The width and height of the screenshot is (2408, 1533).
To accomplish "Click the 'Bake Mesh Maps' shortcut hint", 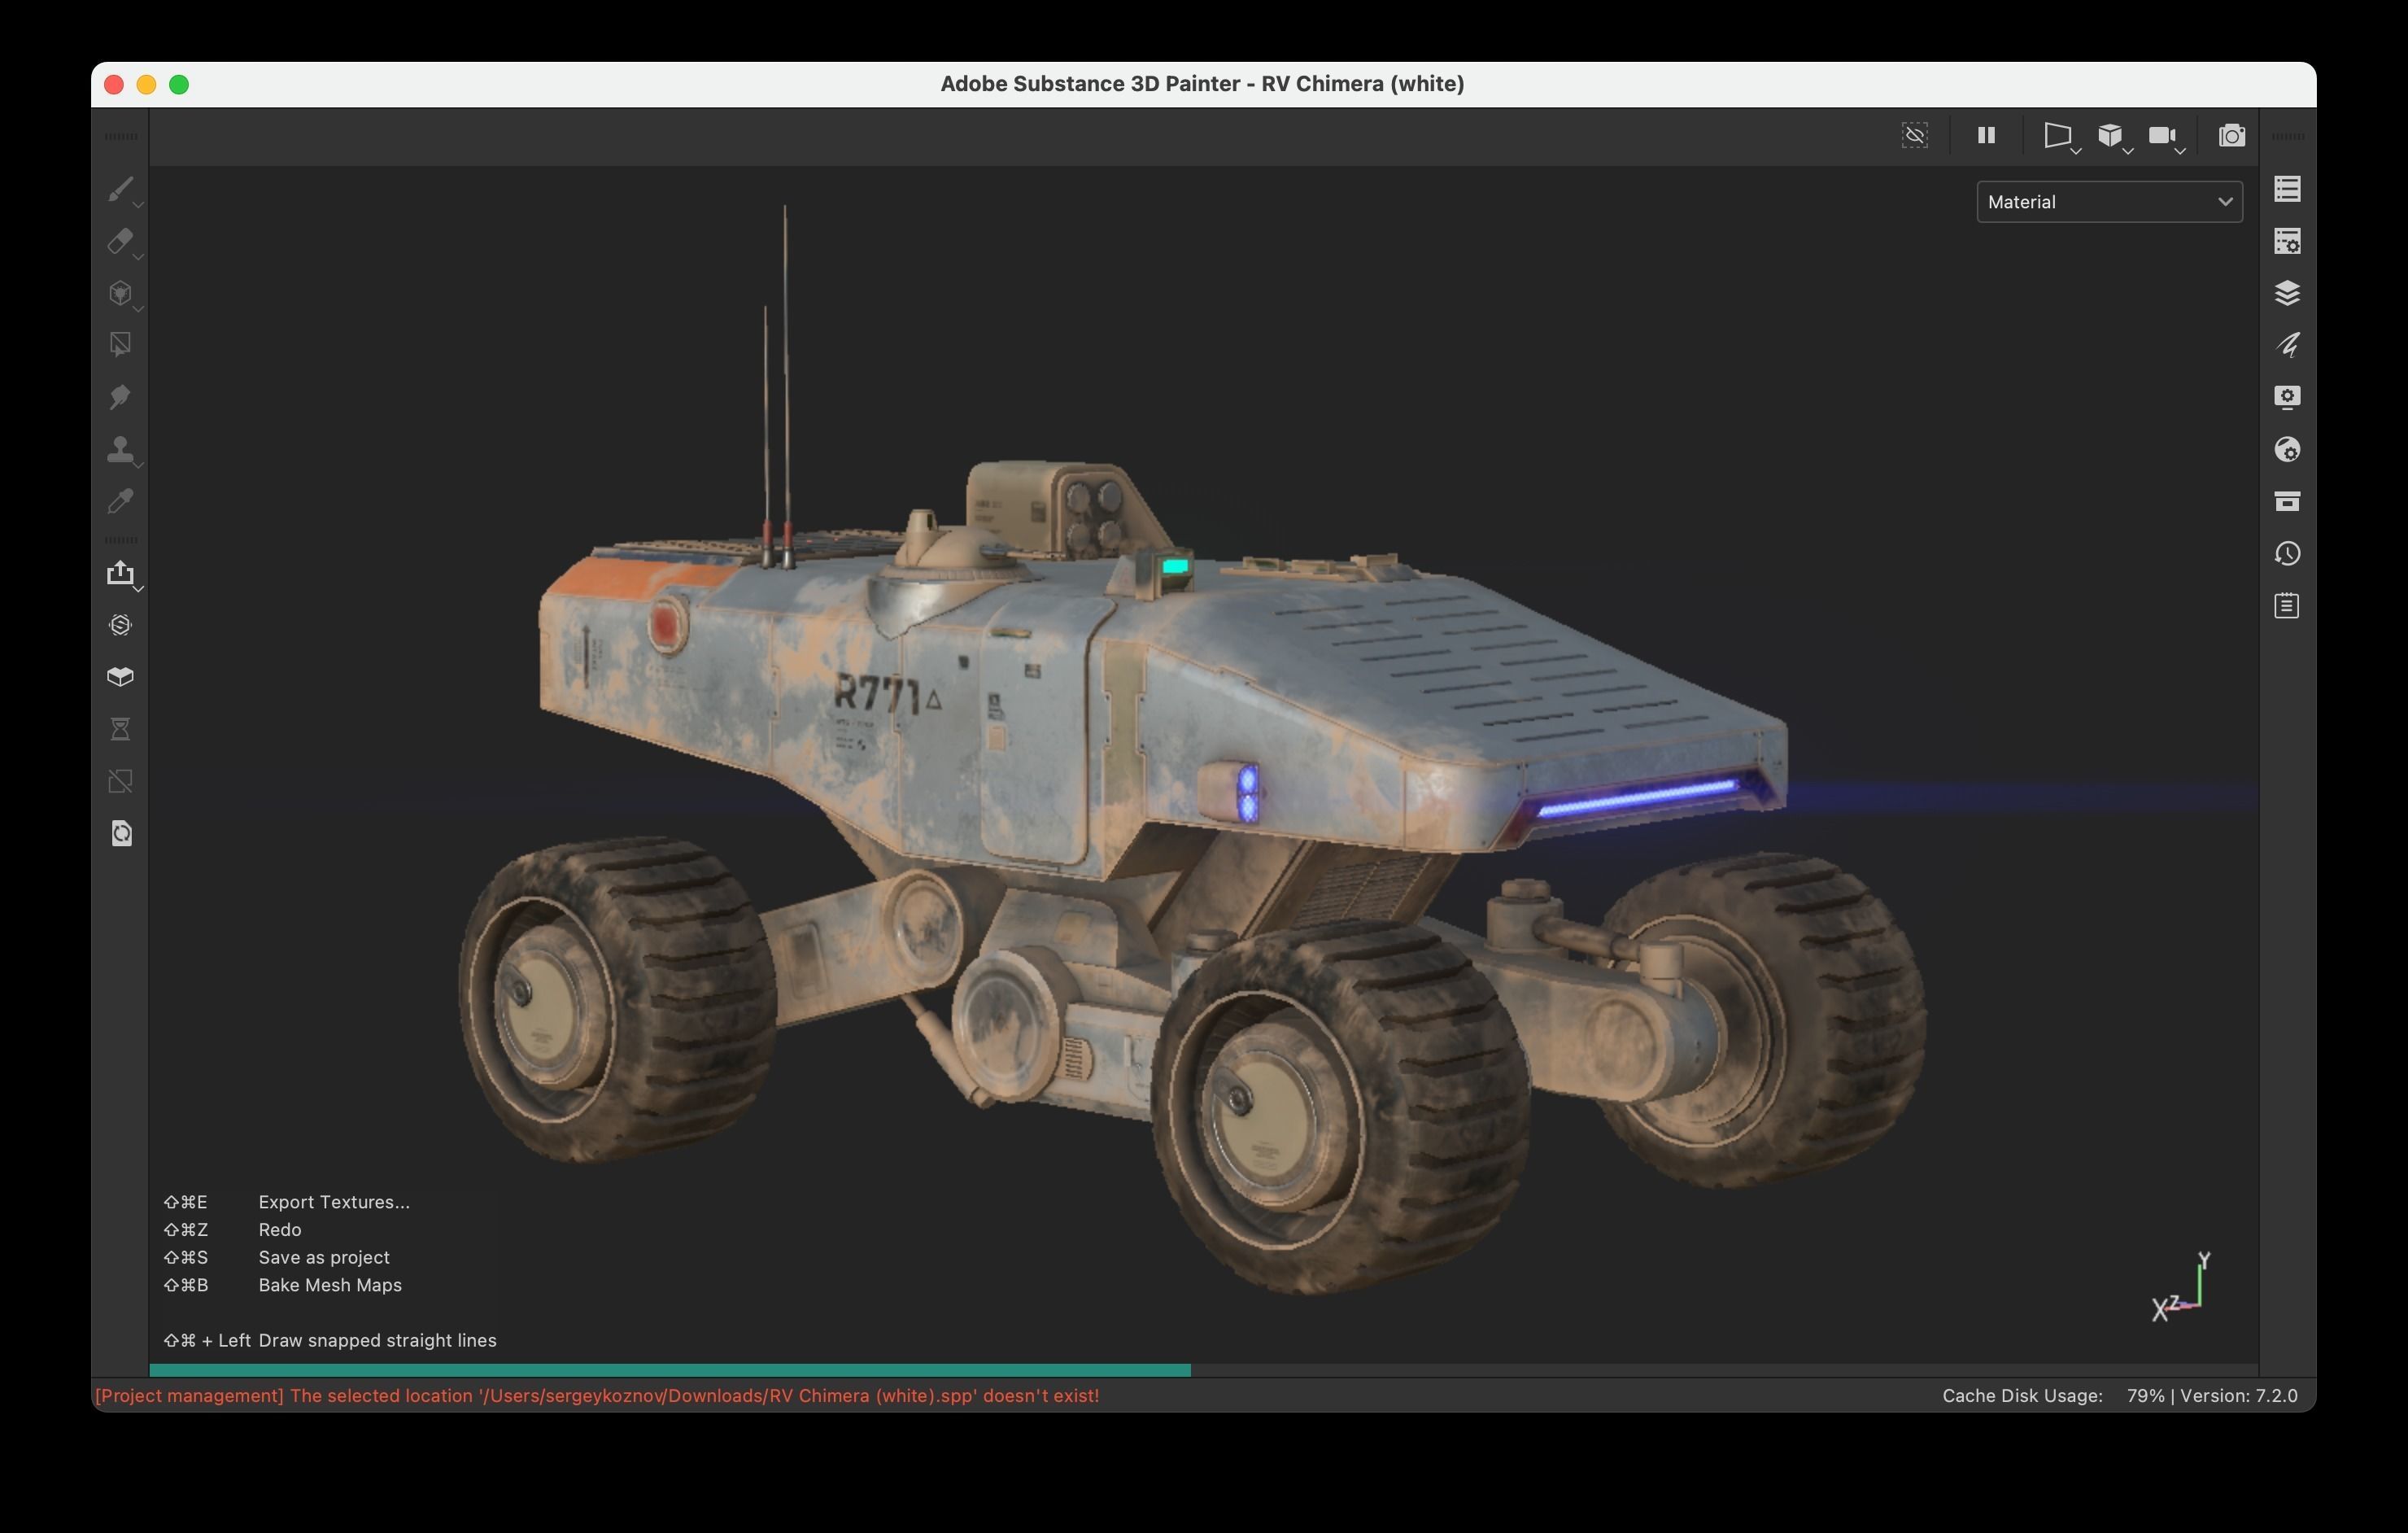I will pos(330,1285).
